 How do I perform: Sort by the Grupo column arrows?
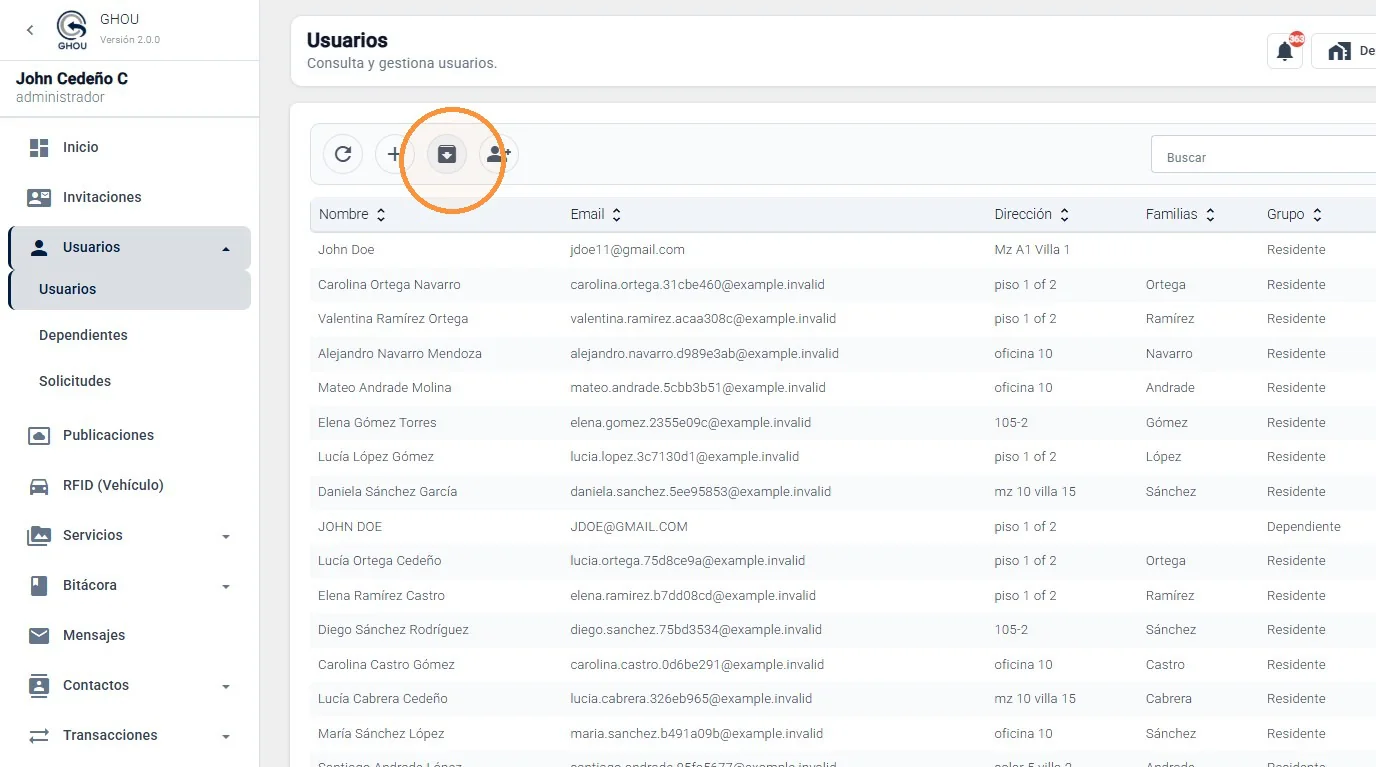point(1317,214)
